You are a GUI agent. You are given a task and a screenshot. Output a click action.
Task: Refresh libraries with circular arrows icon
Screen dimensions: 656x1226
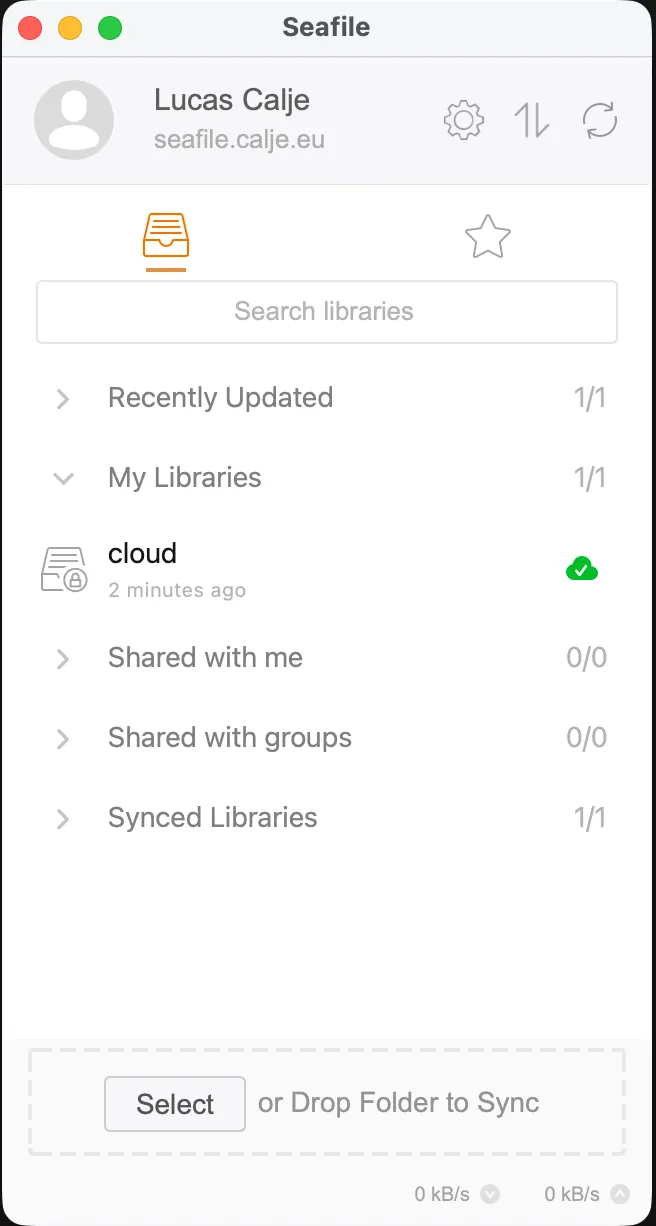600,121
